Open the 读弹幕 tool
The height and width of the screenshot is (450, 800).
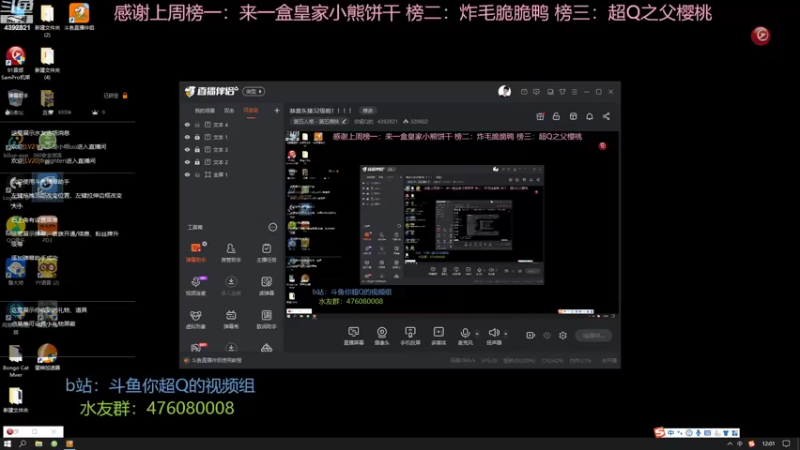[266, 286]
